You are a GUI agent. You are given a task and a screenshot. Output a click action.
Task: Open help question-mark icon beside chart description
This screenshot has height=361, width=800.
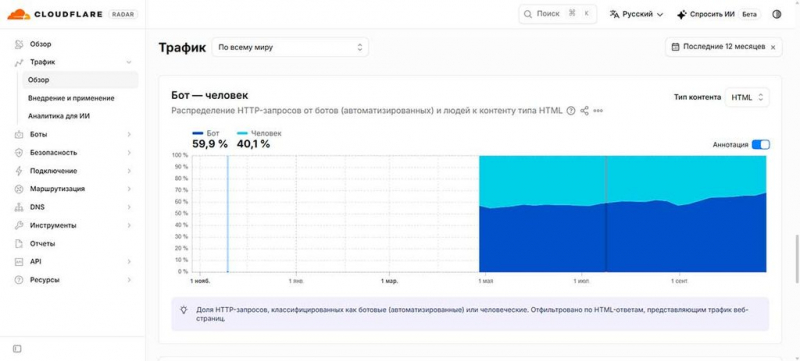(571, 111)
